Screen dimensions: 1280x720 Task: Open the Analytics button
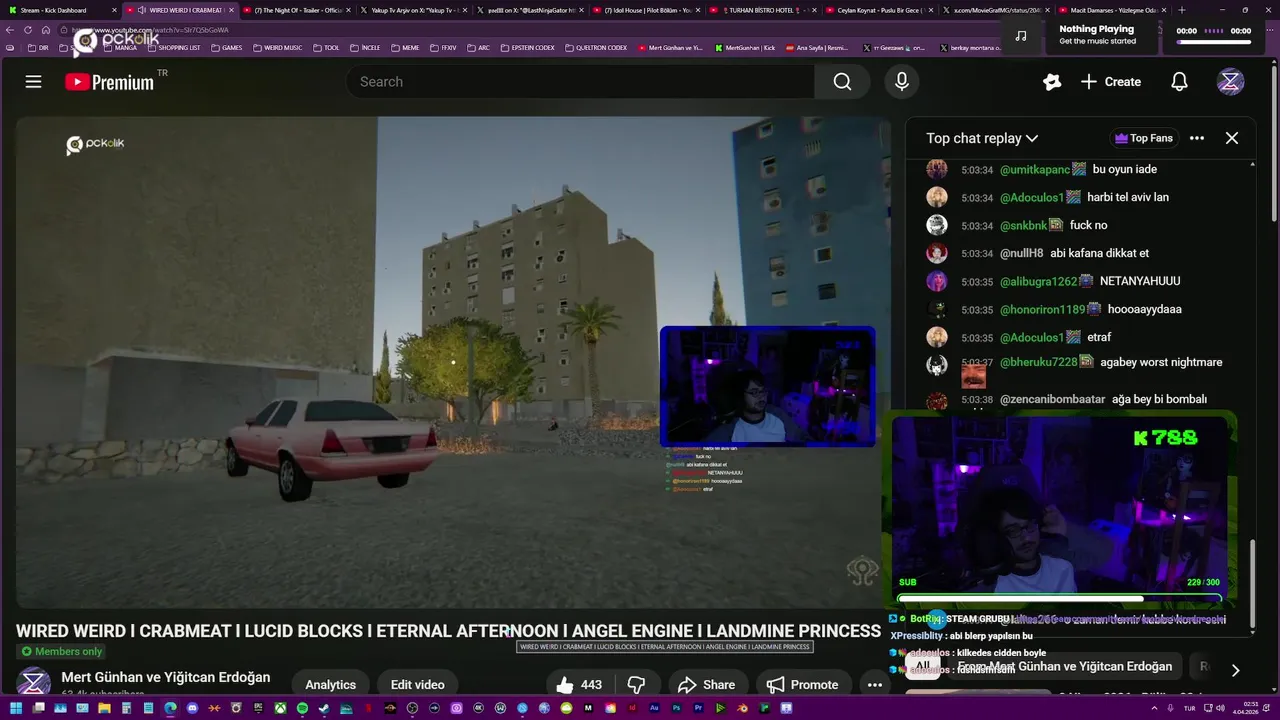(330, 685)
